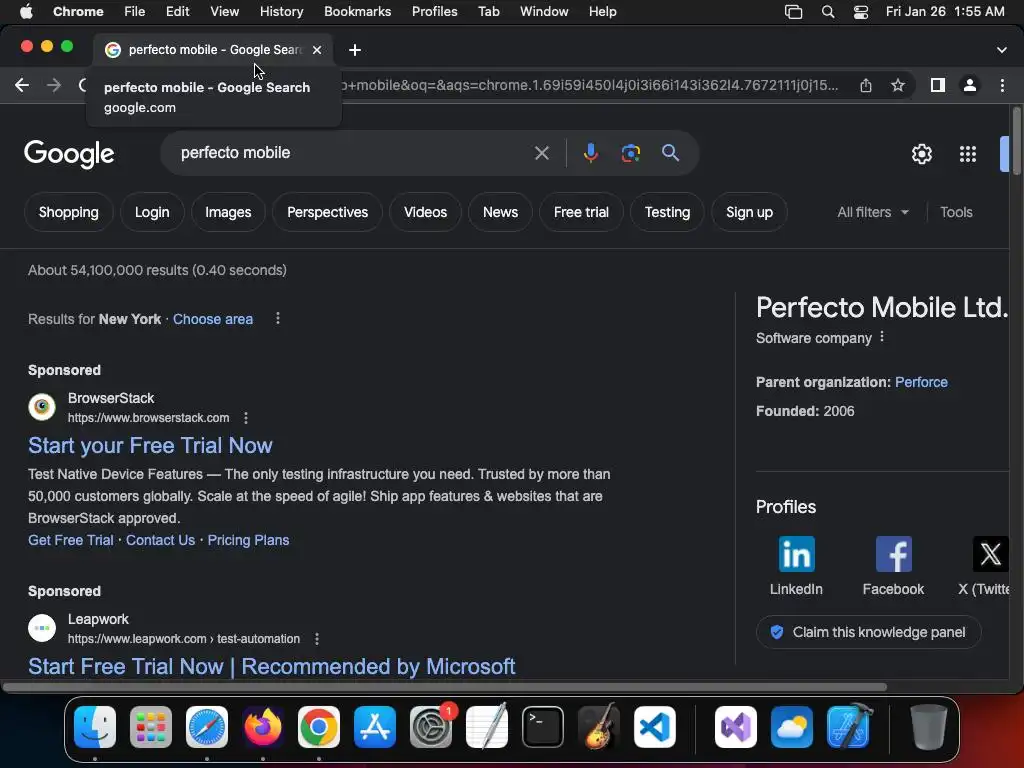Open Spotlight search in menu bar

(827, 12)
